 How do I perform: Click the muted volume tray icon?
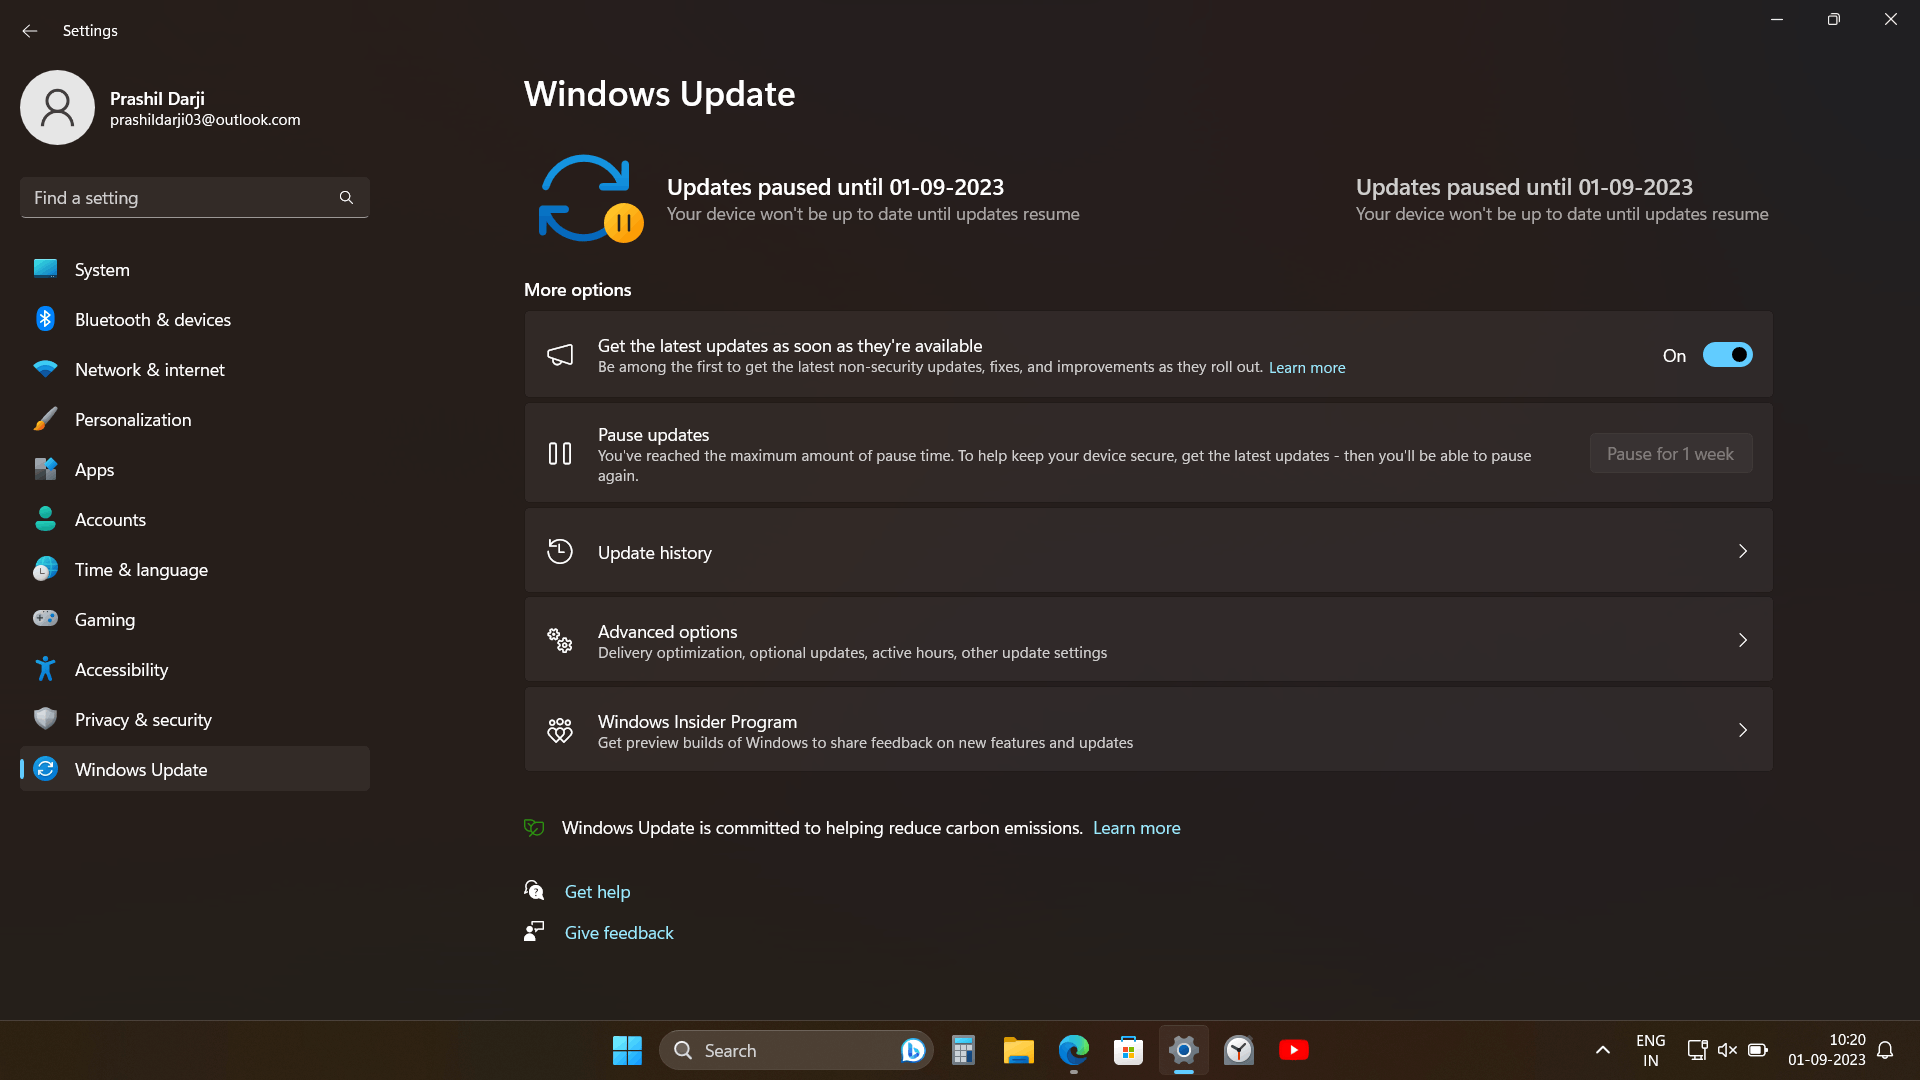(x=1727, y=1050)
